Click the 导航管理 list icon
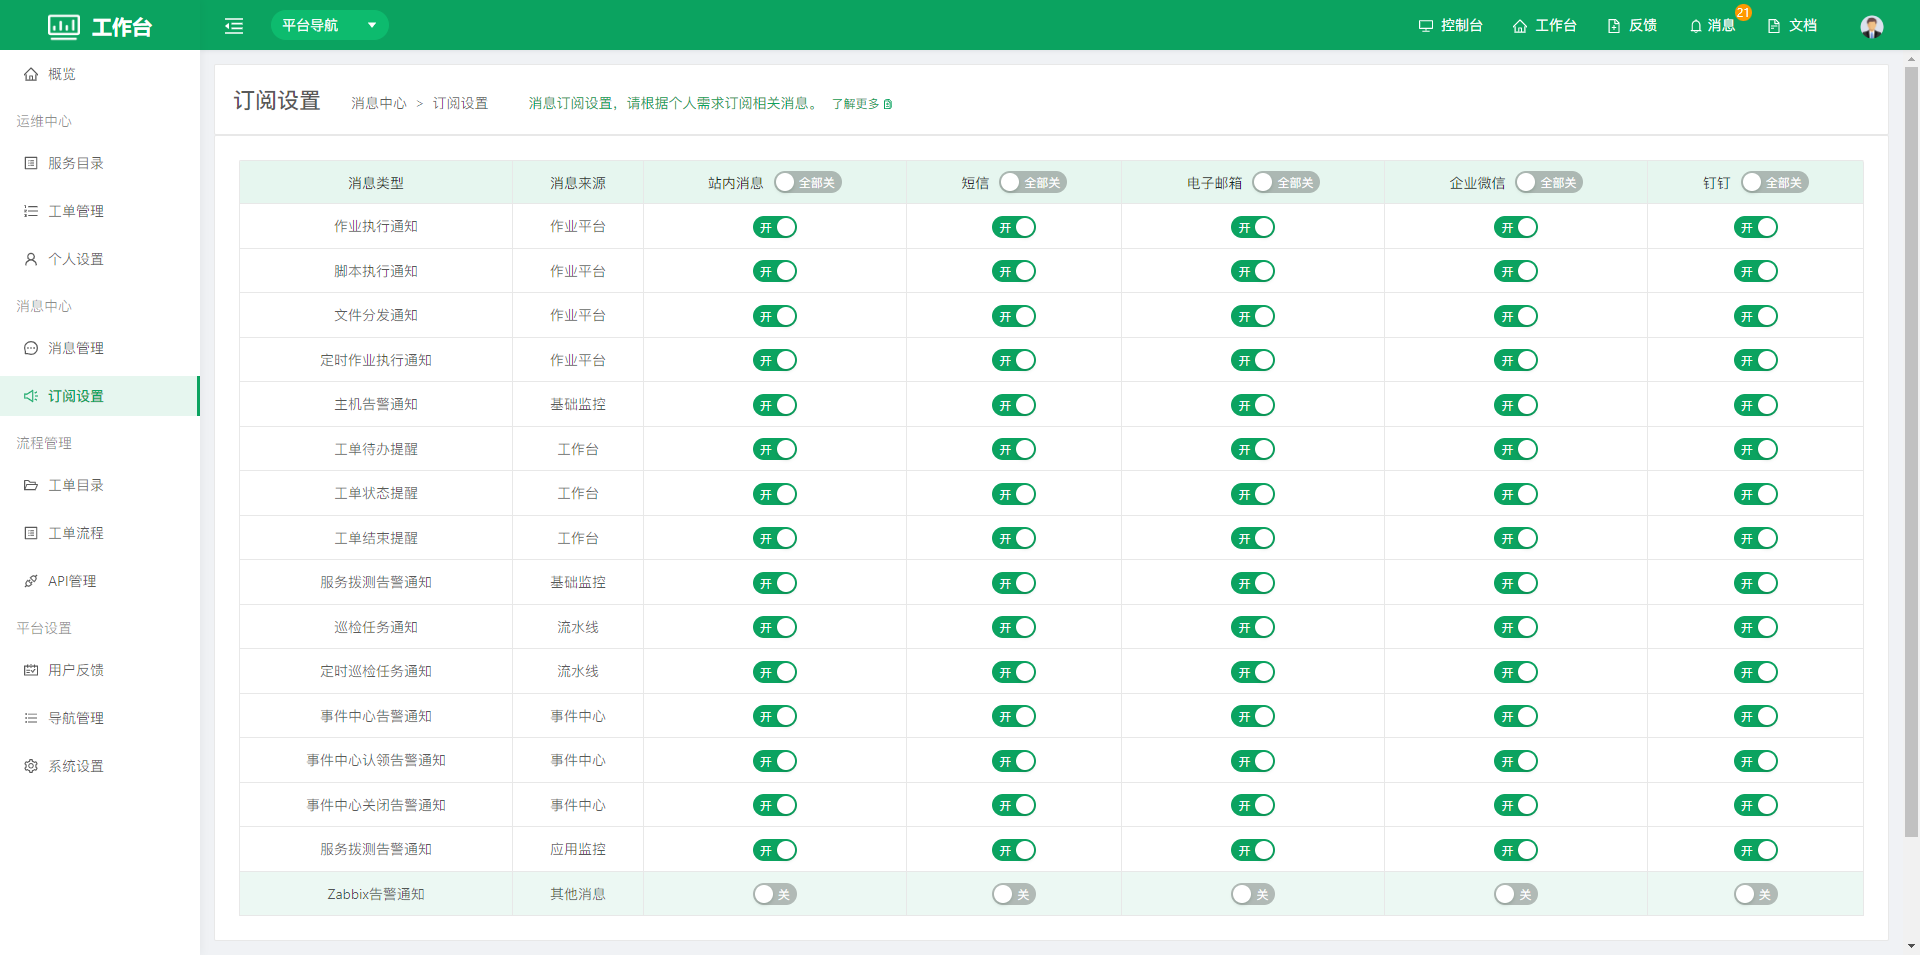 tap(31, 718)
